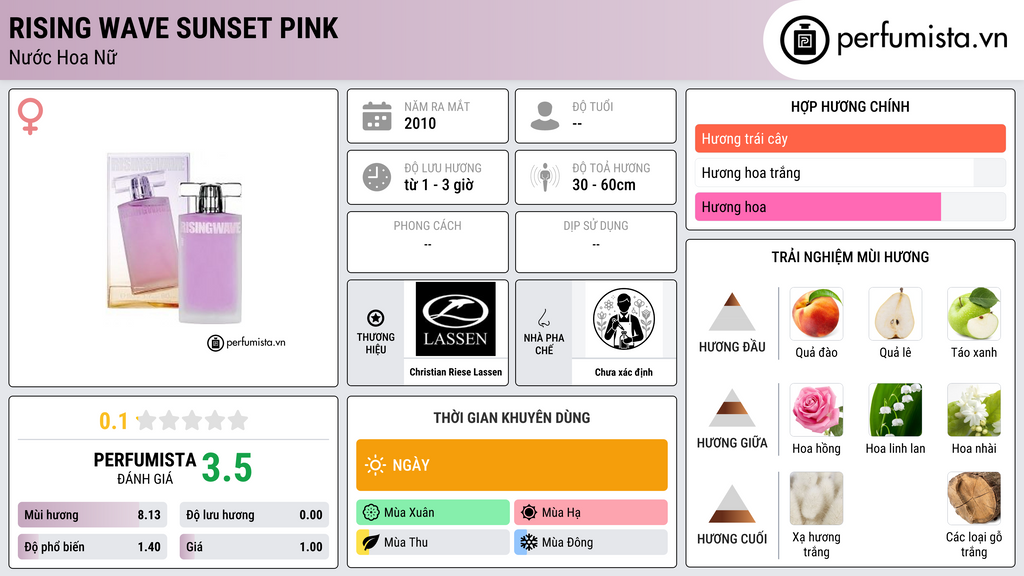Click the PHONG CÁCH style box
This screenshot has width=1024, height=576.
pos(428,242)
